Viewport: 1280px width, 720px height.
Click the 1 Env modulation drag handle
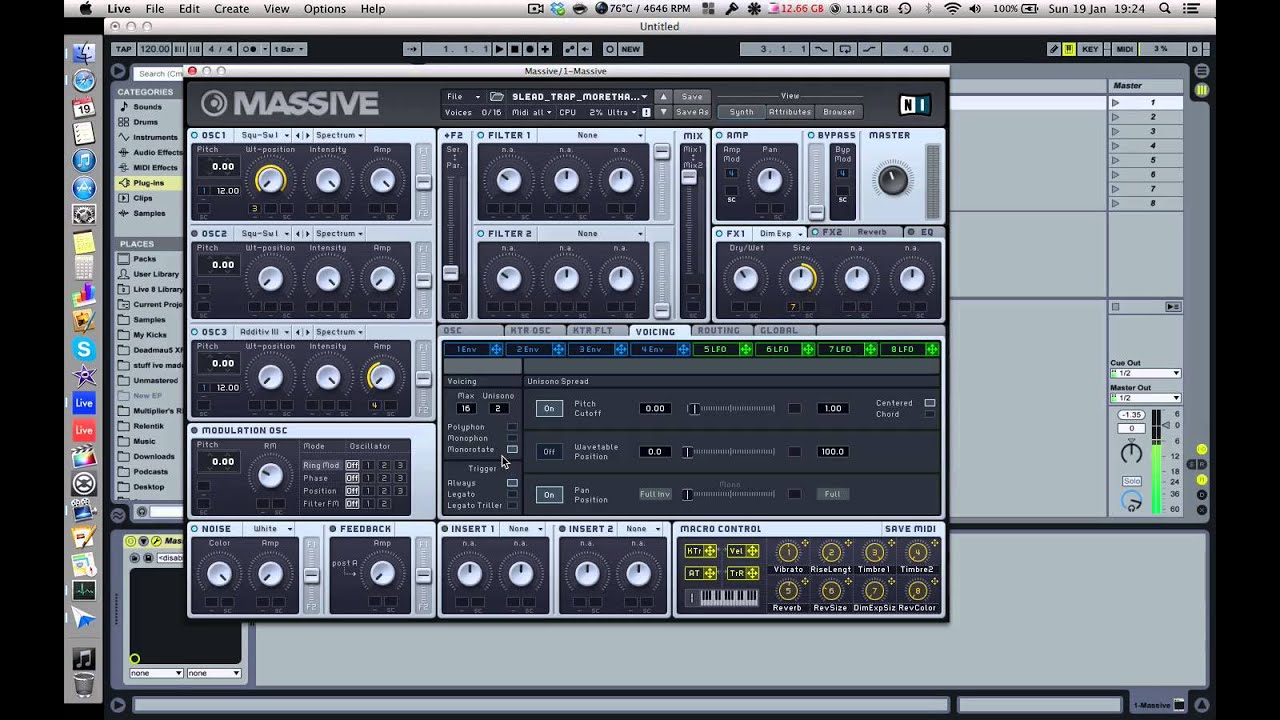click(497, 349)
